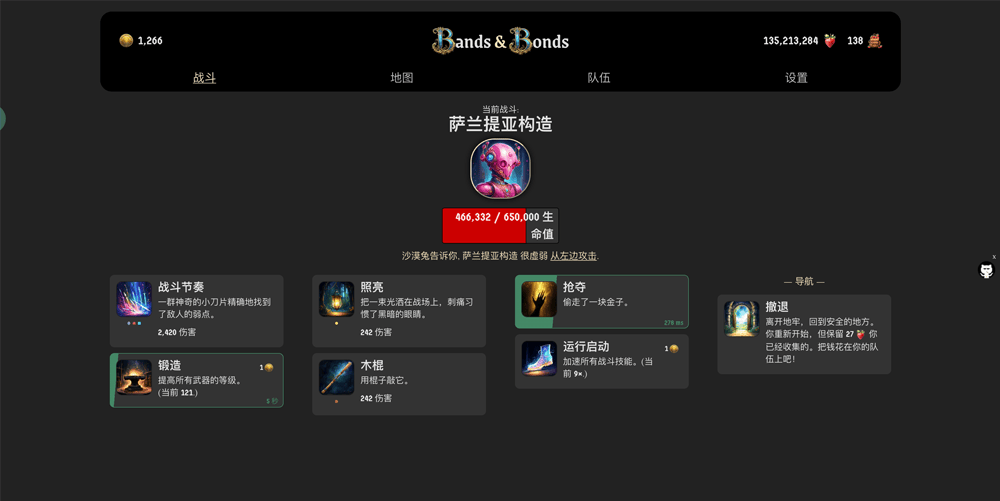The width and height of the screenshot is (1000, 501).
Task: Click the strawberry currency icon
Action: tap(829, 41)
